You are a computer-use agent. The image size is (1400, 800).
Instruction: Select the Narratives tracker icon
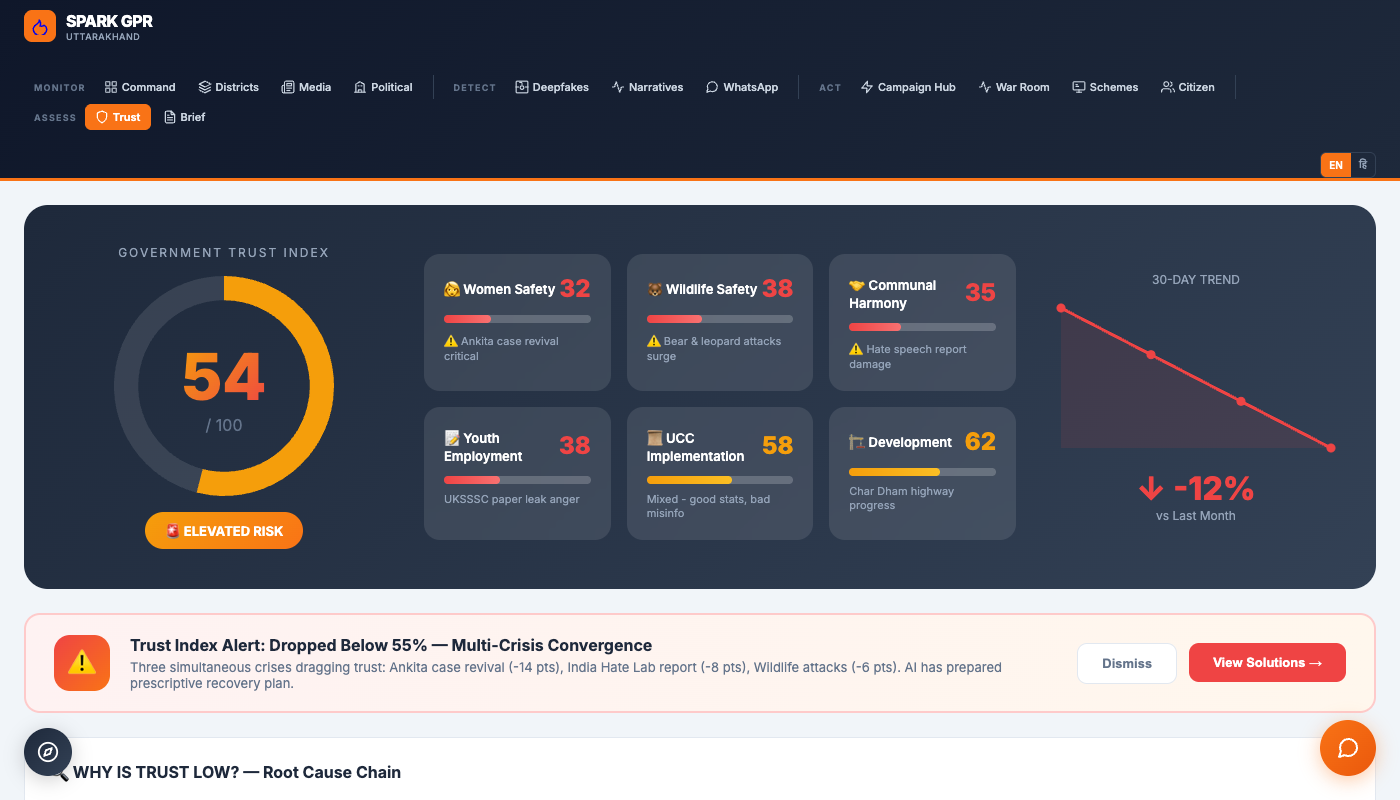[x=617, y=87]
